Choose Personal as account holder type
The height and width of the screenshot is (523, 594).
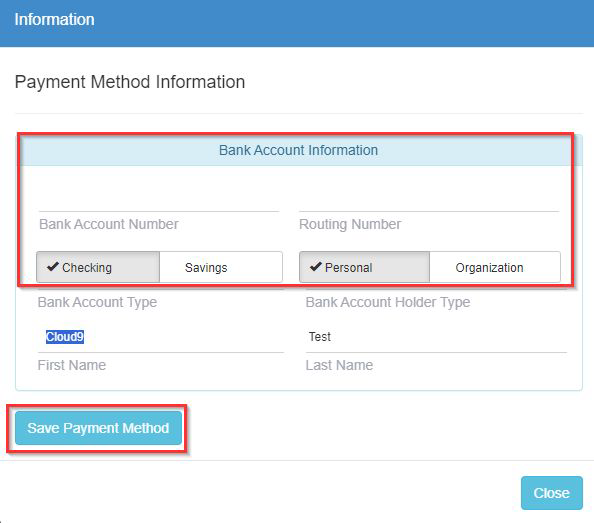(x=364, y=267)
